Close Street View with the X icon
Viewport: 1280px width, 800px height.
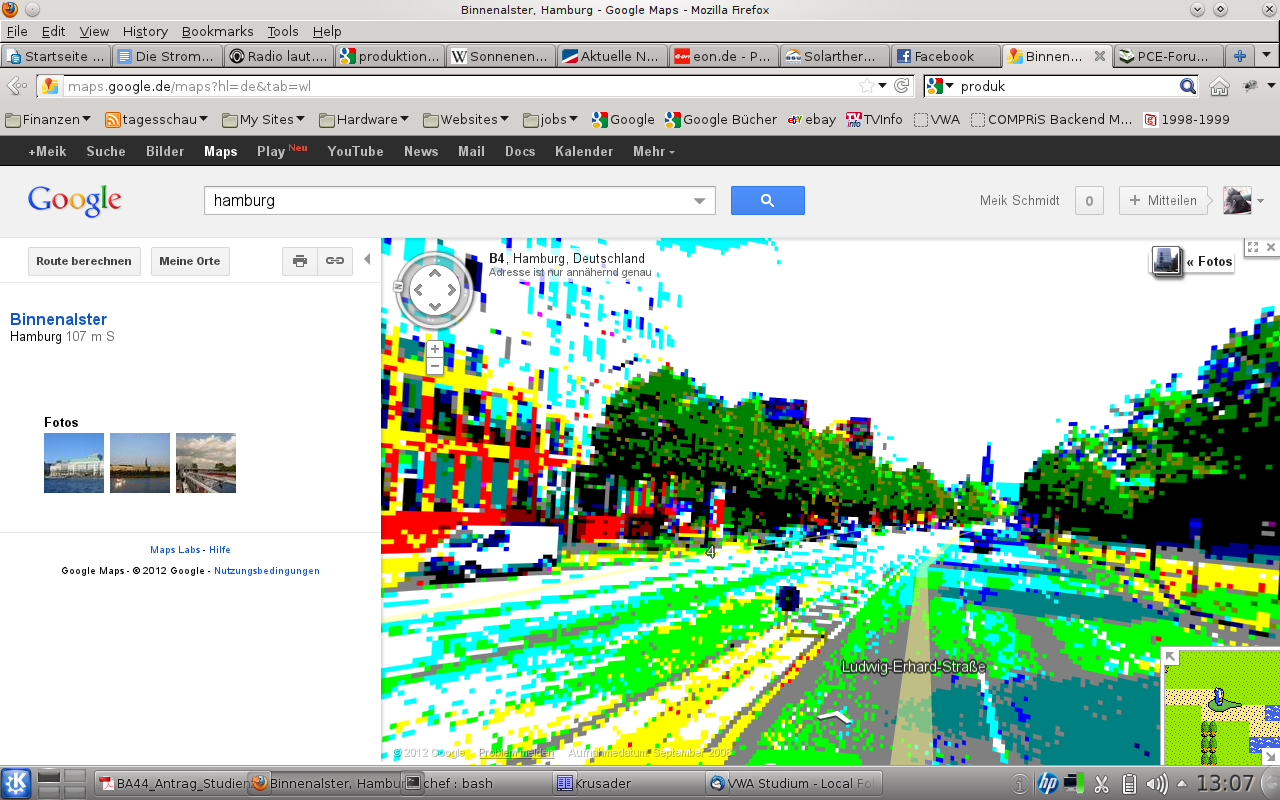coord(1271,247)
